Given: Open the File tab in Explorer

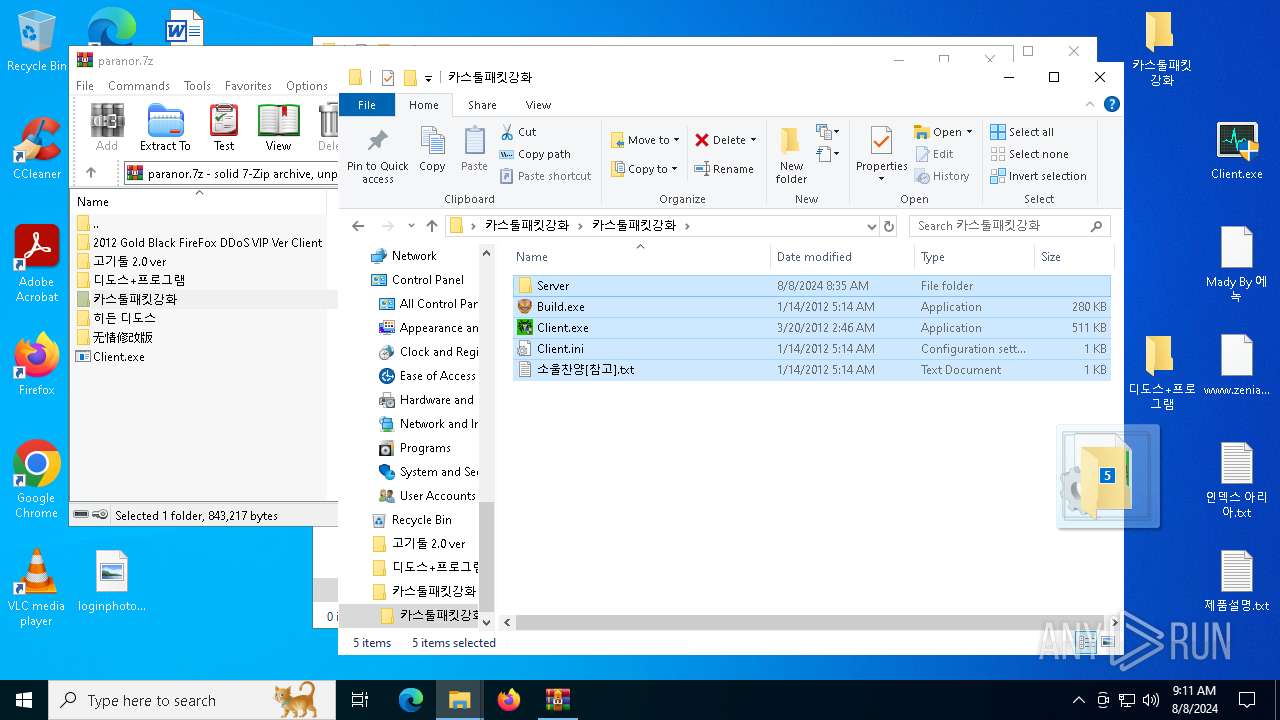Looking at the screenshot, I should point(367,105).
